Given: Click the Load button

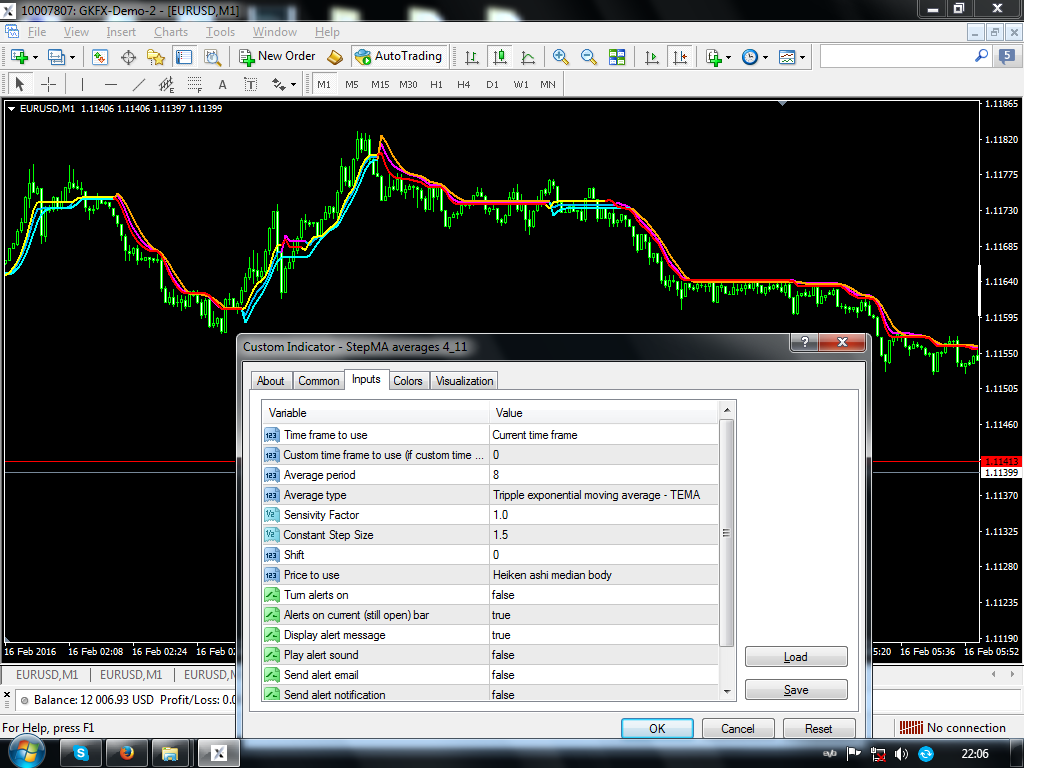Looking at the screenshot, I should (x=796, y=657).
